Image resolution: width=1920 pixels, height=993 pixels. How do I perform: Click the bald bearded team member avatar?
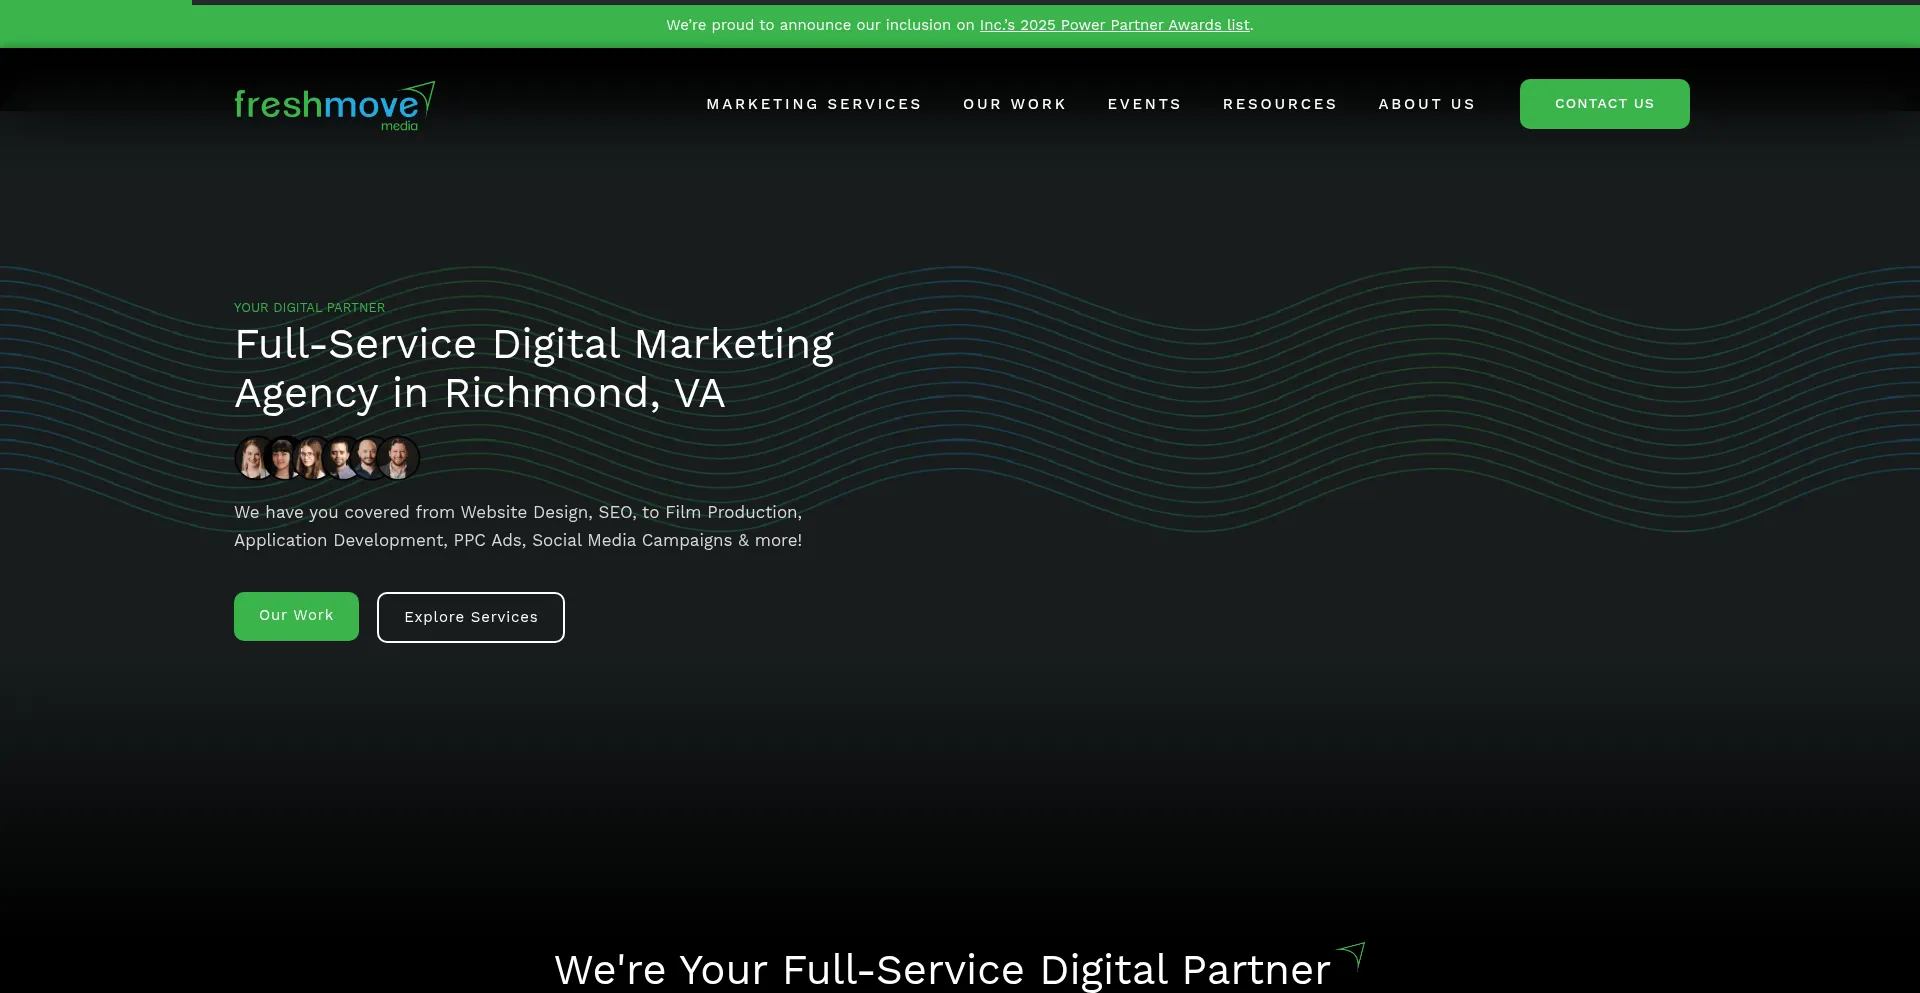[x=369, y=458]
